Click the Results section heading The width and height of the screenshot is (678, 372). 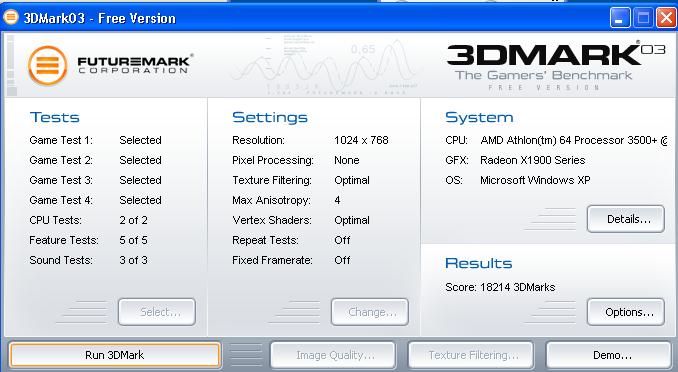tap(479, 263)
